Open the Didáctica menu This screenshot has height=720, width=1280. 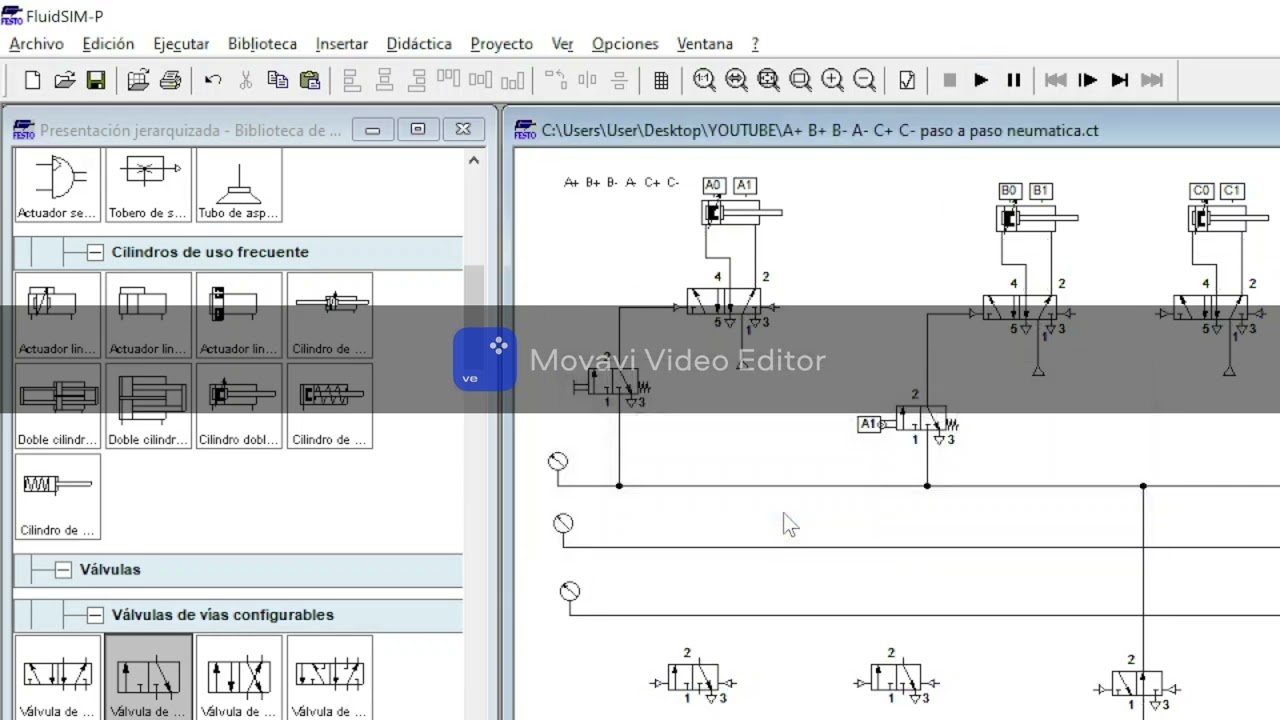[419, 44]
